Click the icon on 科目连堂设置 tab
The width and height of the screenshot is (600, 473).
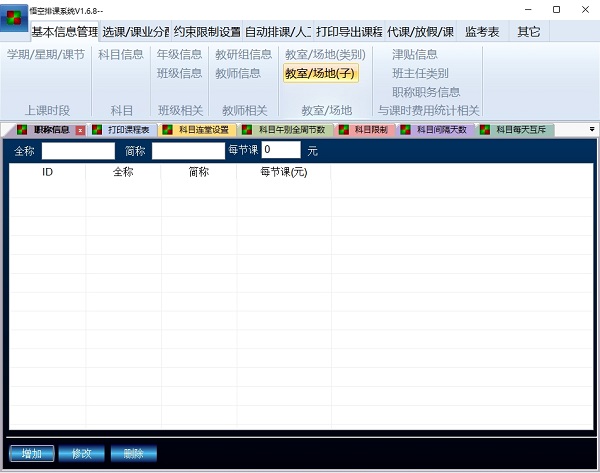168,130
